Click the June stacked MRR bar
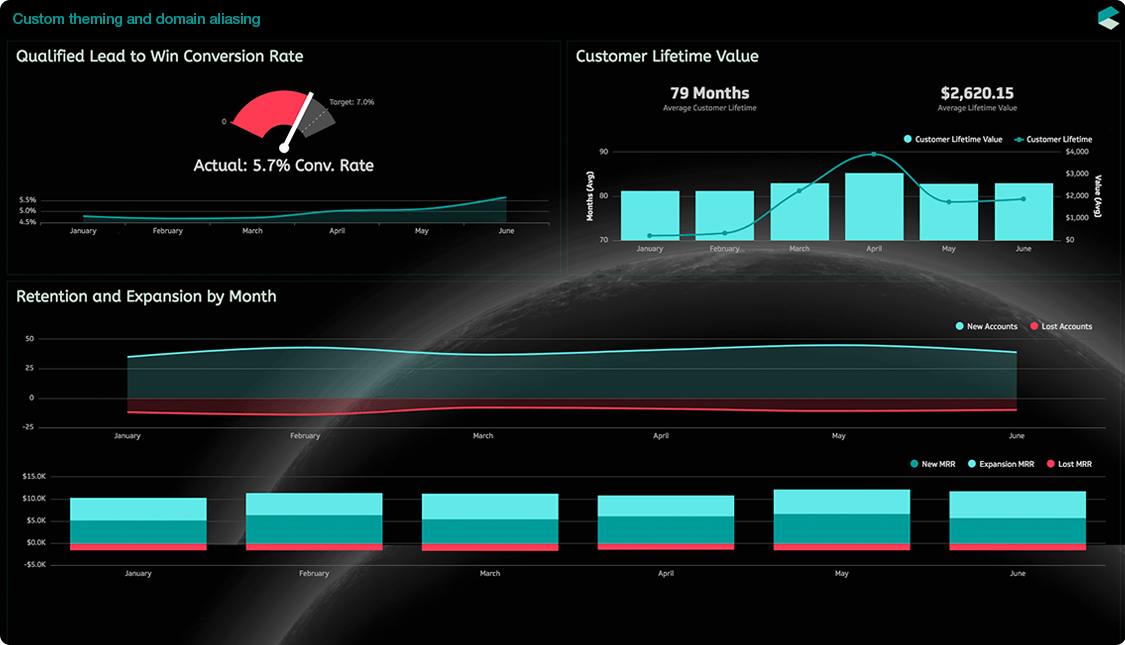 (1017, 521)
